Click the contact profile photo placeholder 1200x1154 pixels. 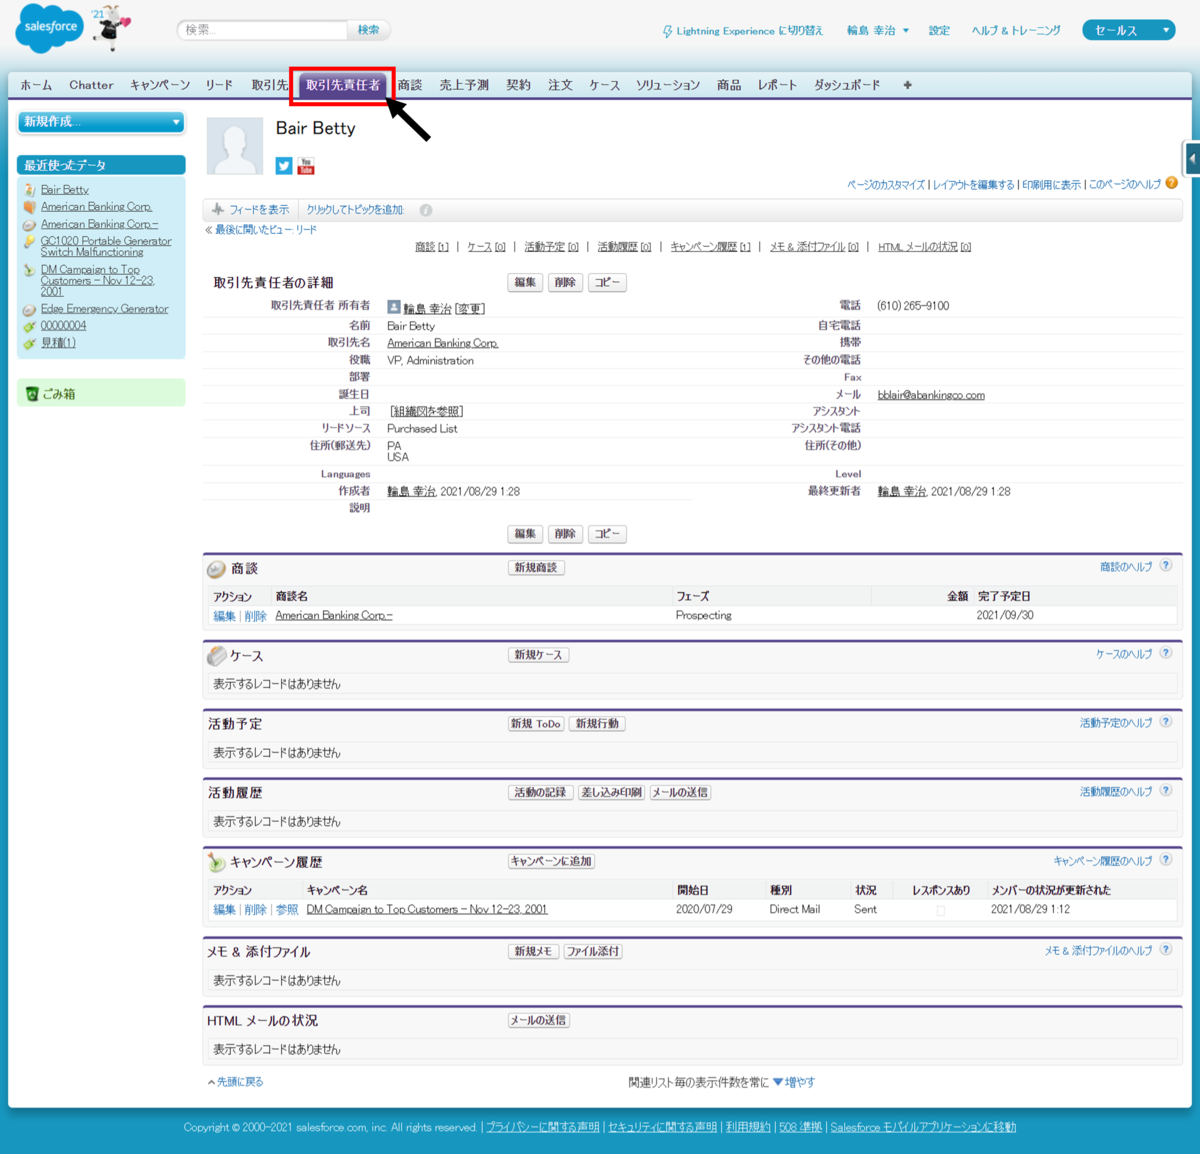pos(234,146)
